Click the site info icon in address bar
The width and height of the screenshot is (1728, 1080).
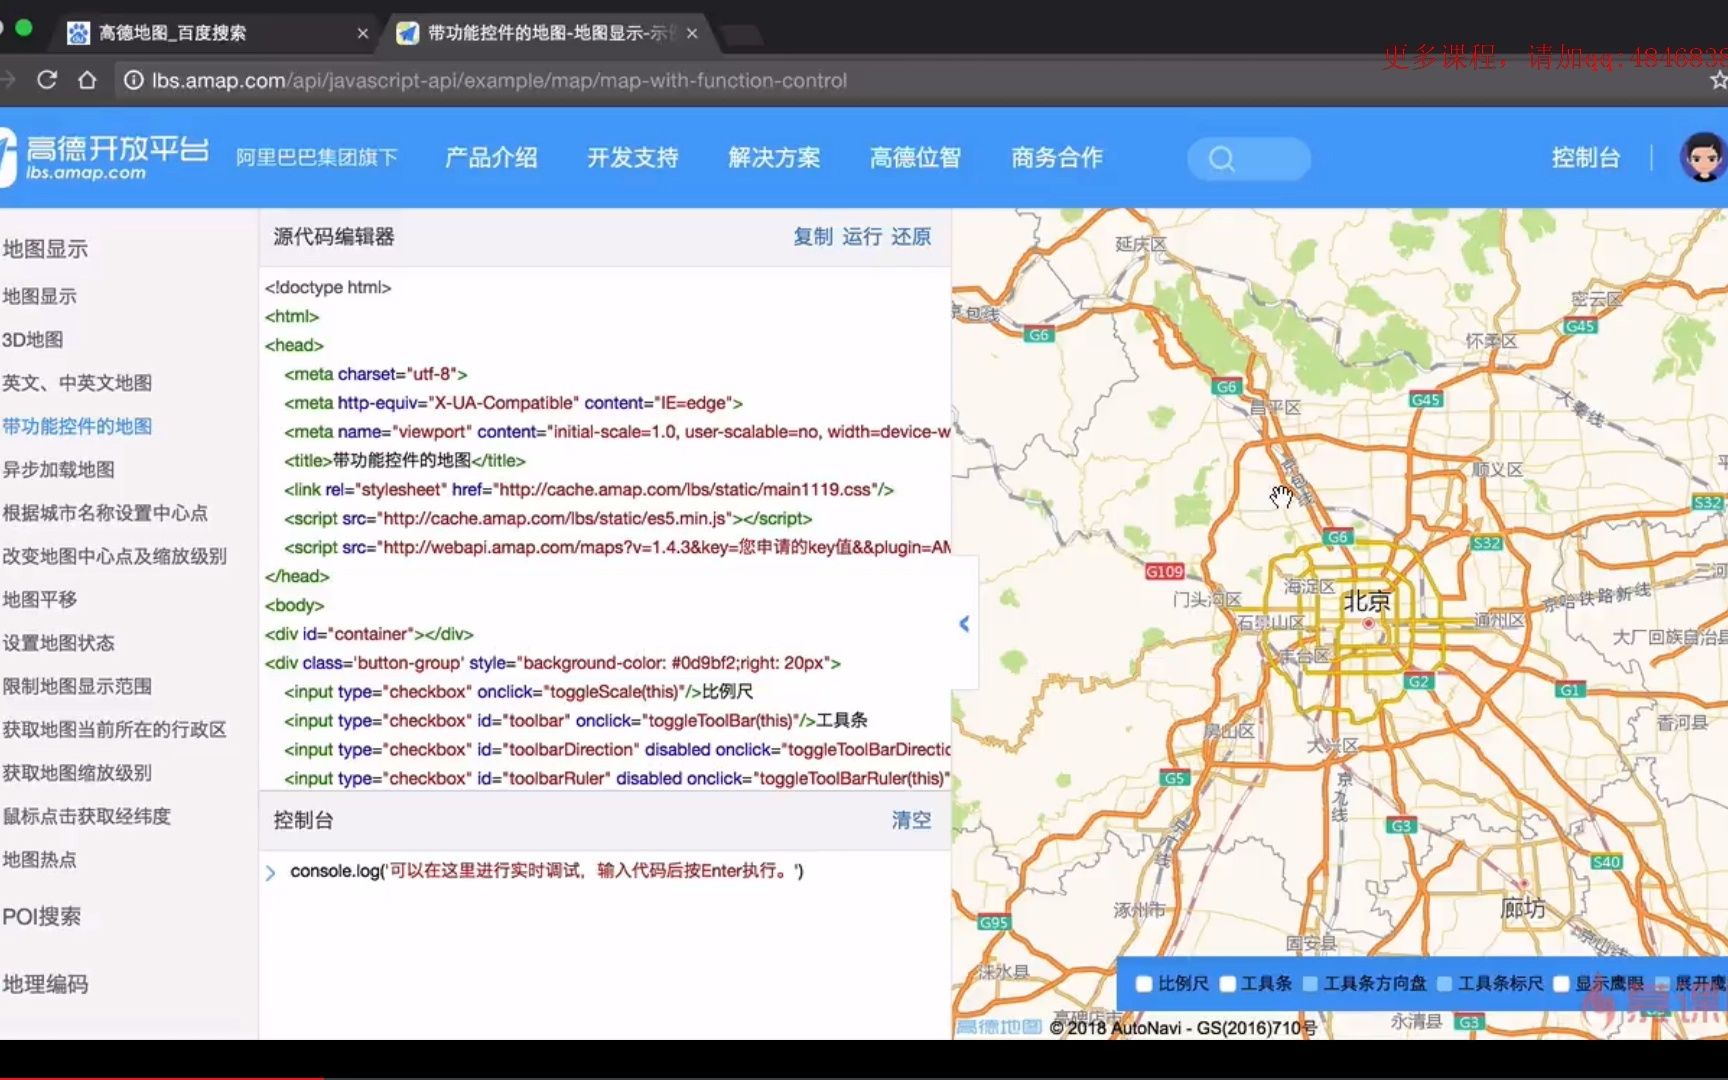point(133,80)
